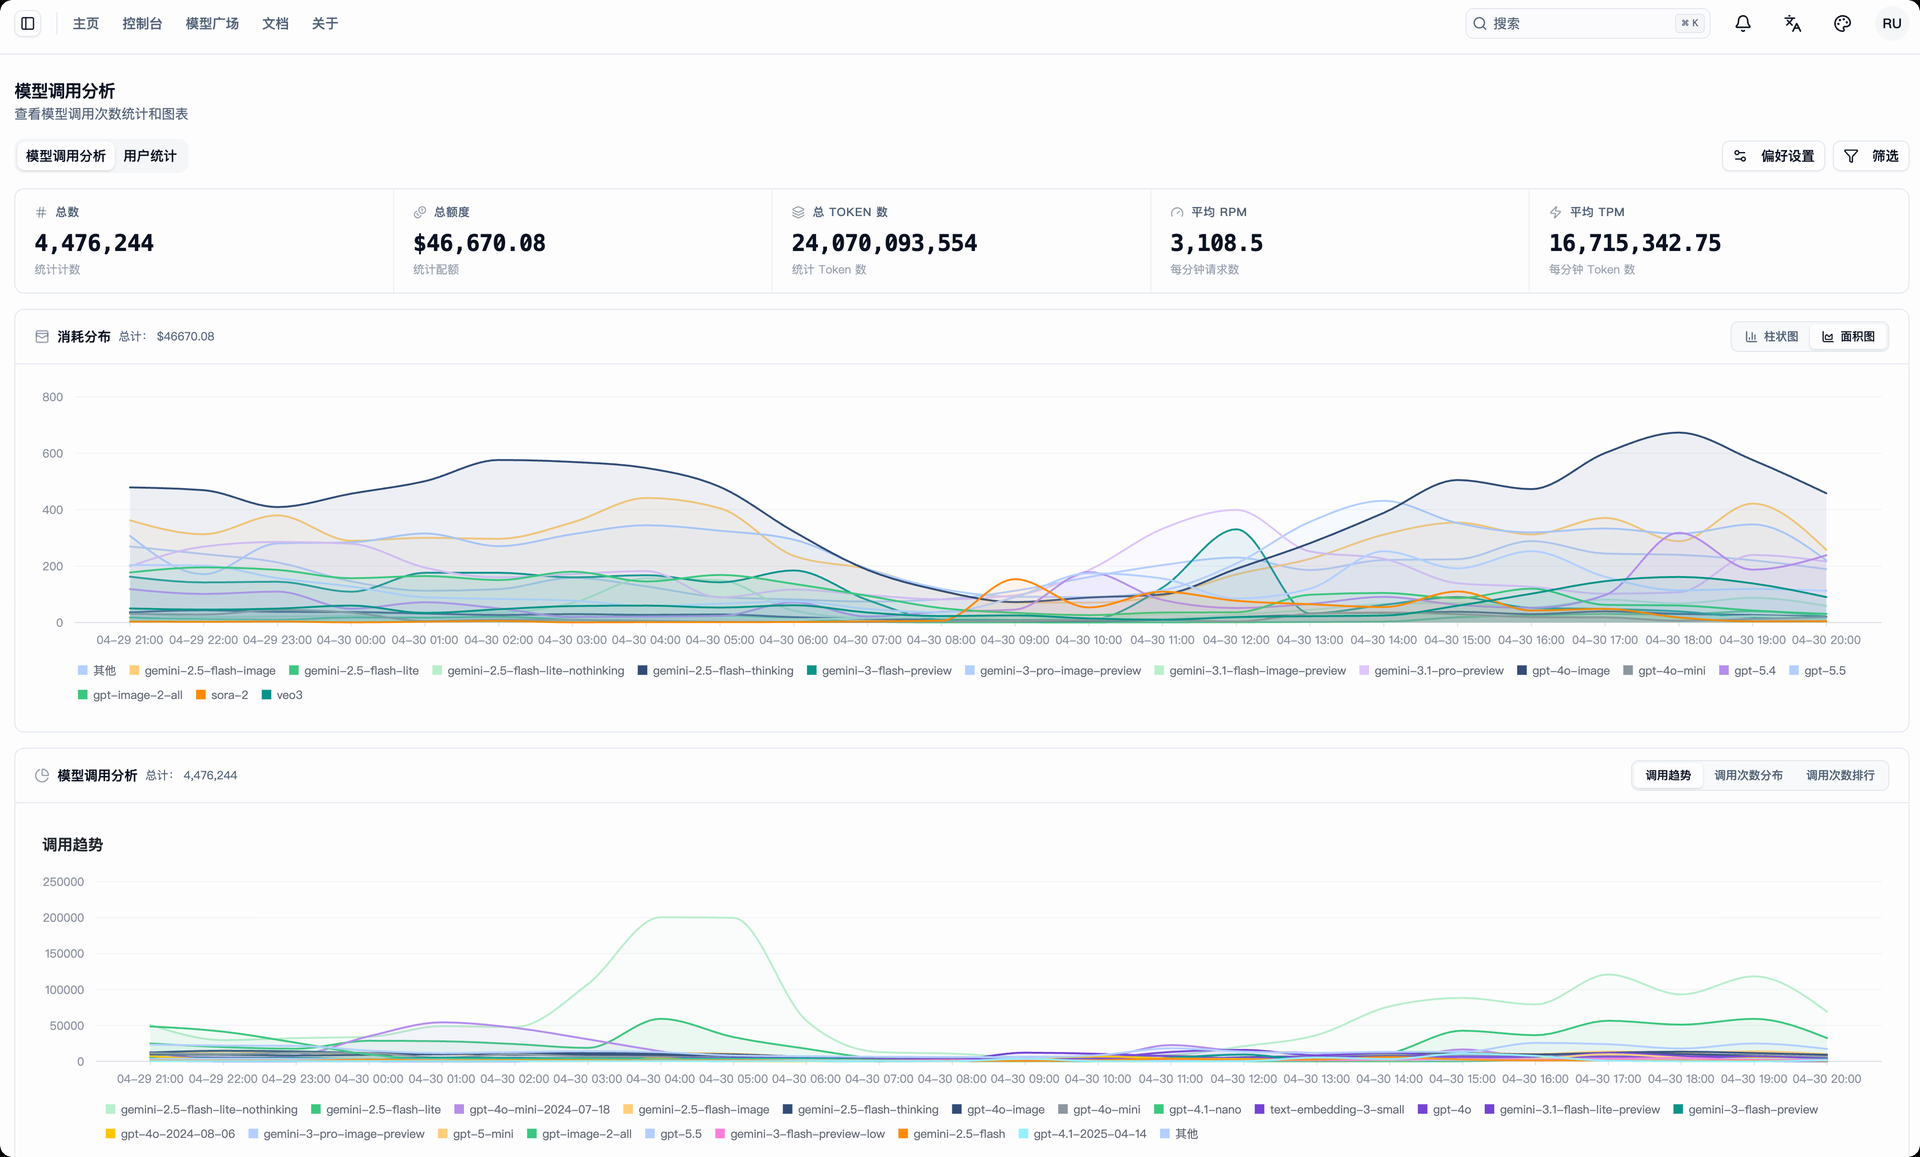Toggle the gemini-3-flash-preview-low legend entry
The image size is (1920, 1157).
pos(800,1134)
